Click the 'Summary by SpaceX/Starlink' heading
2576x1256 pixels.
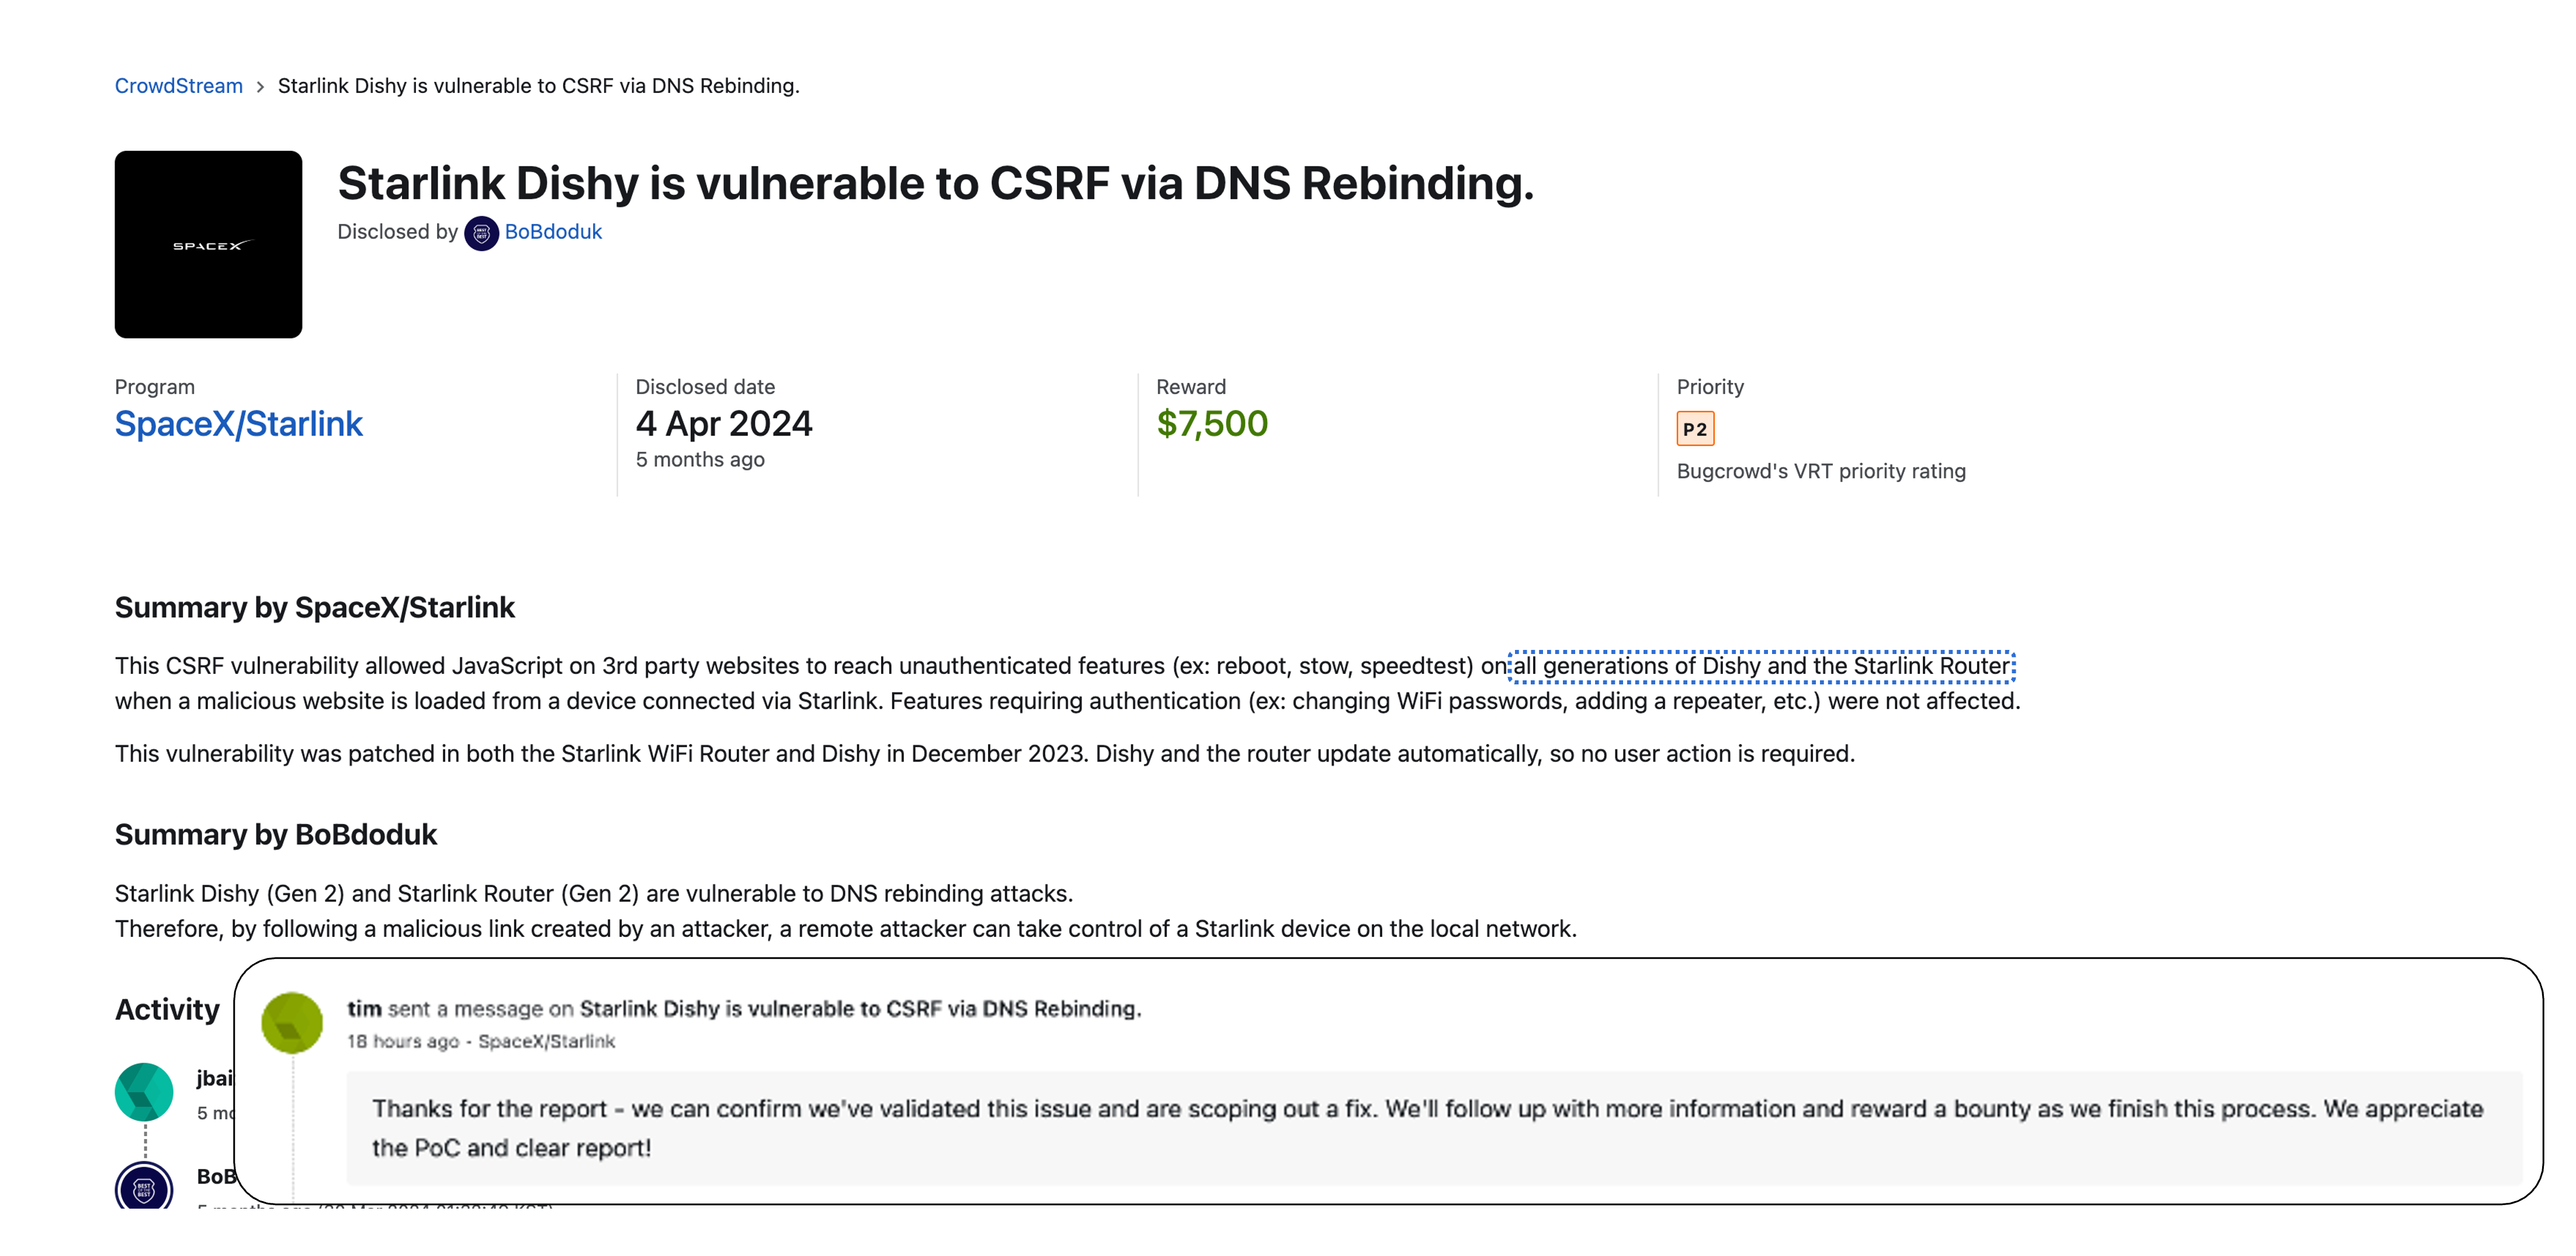point(314,607)
